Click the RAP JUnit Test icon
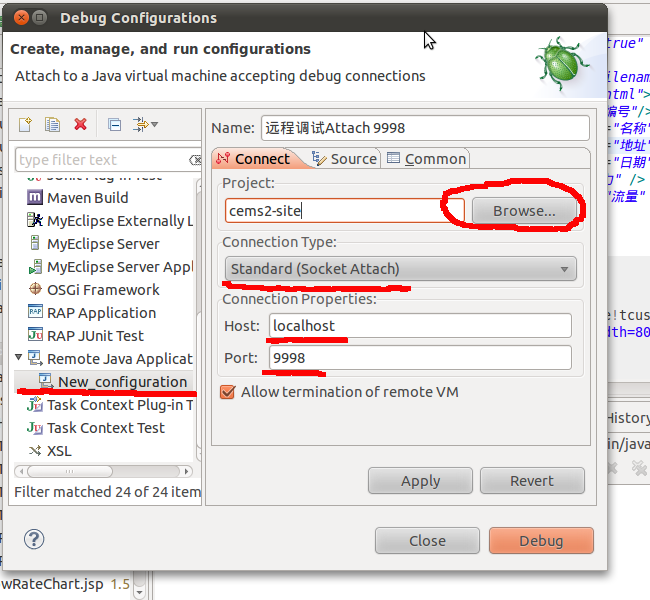The image size is (650, 600). [35, 334]
